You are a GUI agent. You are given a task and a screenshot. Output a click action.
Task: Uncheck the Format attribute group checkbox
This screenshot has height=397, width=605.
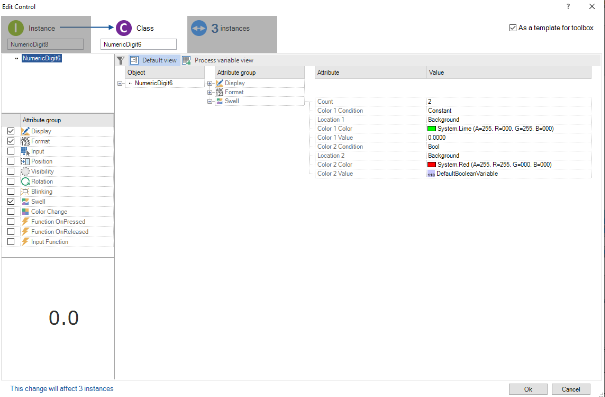click(11, 141)
